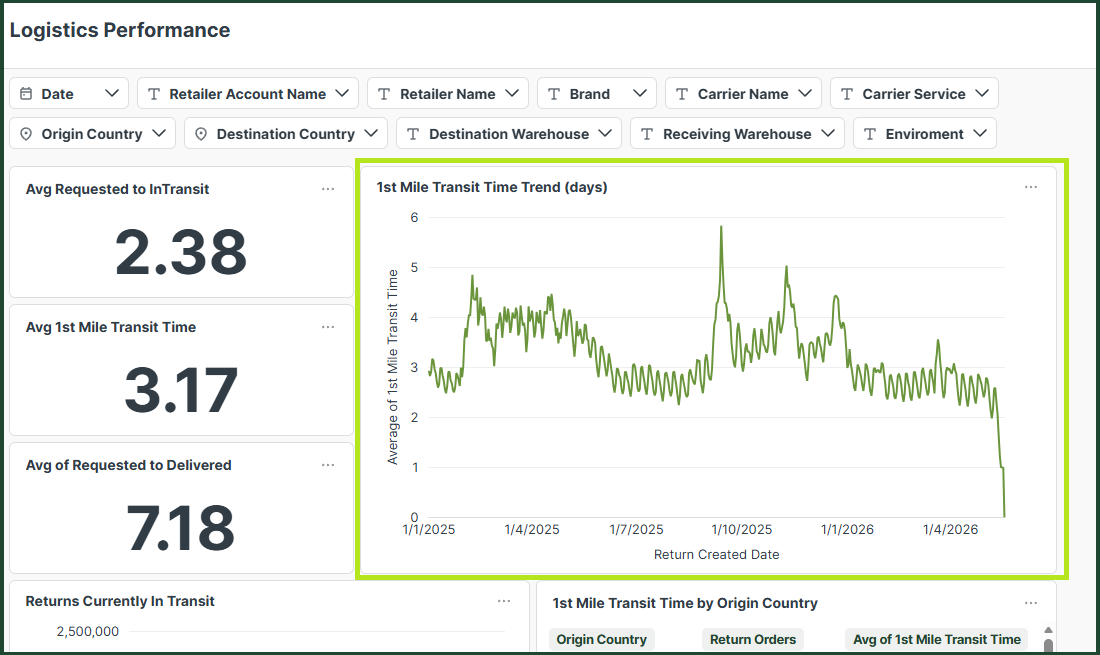The image size is (1100, 655).
Task: Open the Destination Warehouse dropdown
Action: point(509,133)
